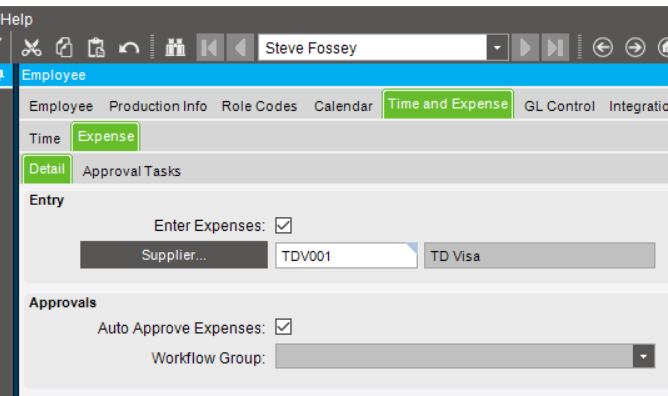Open search with the binoculars icon
Screen dimensions: 668x396
click(x=175, y=47)
